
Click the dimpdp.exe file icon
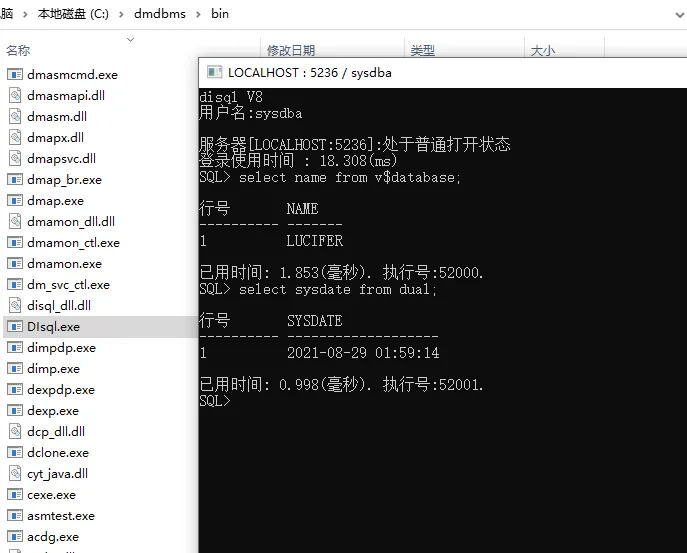coord(15,347)
